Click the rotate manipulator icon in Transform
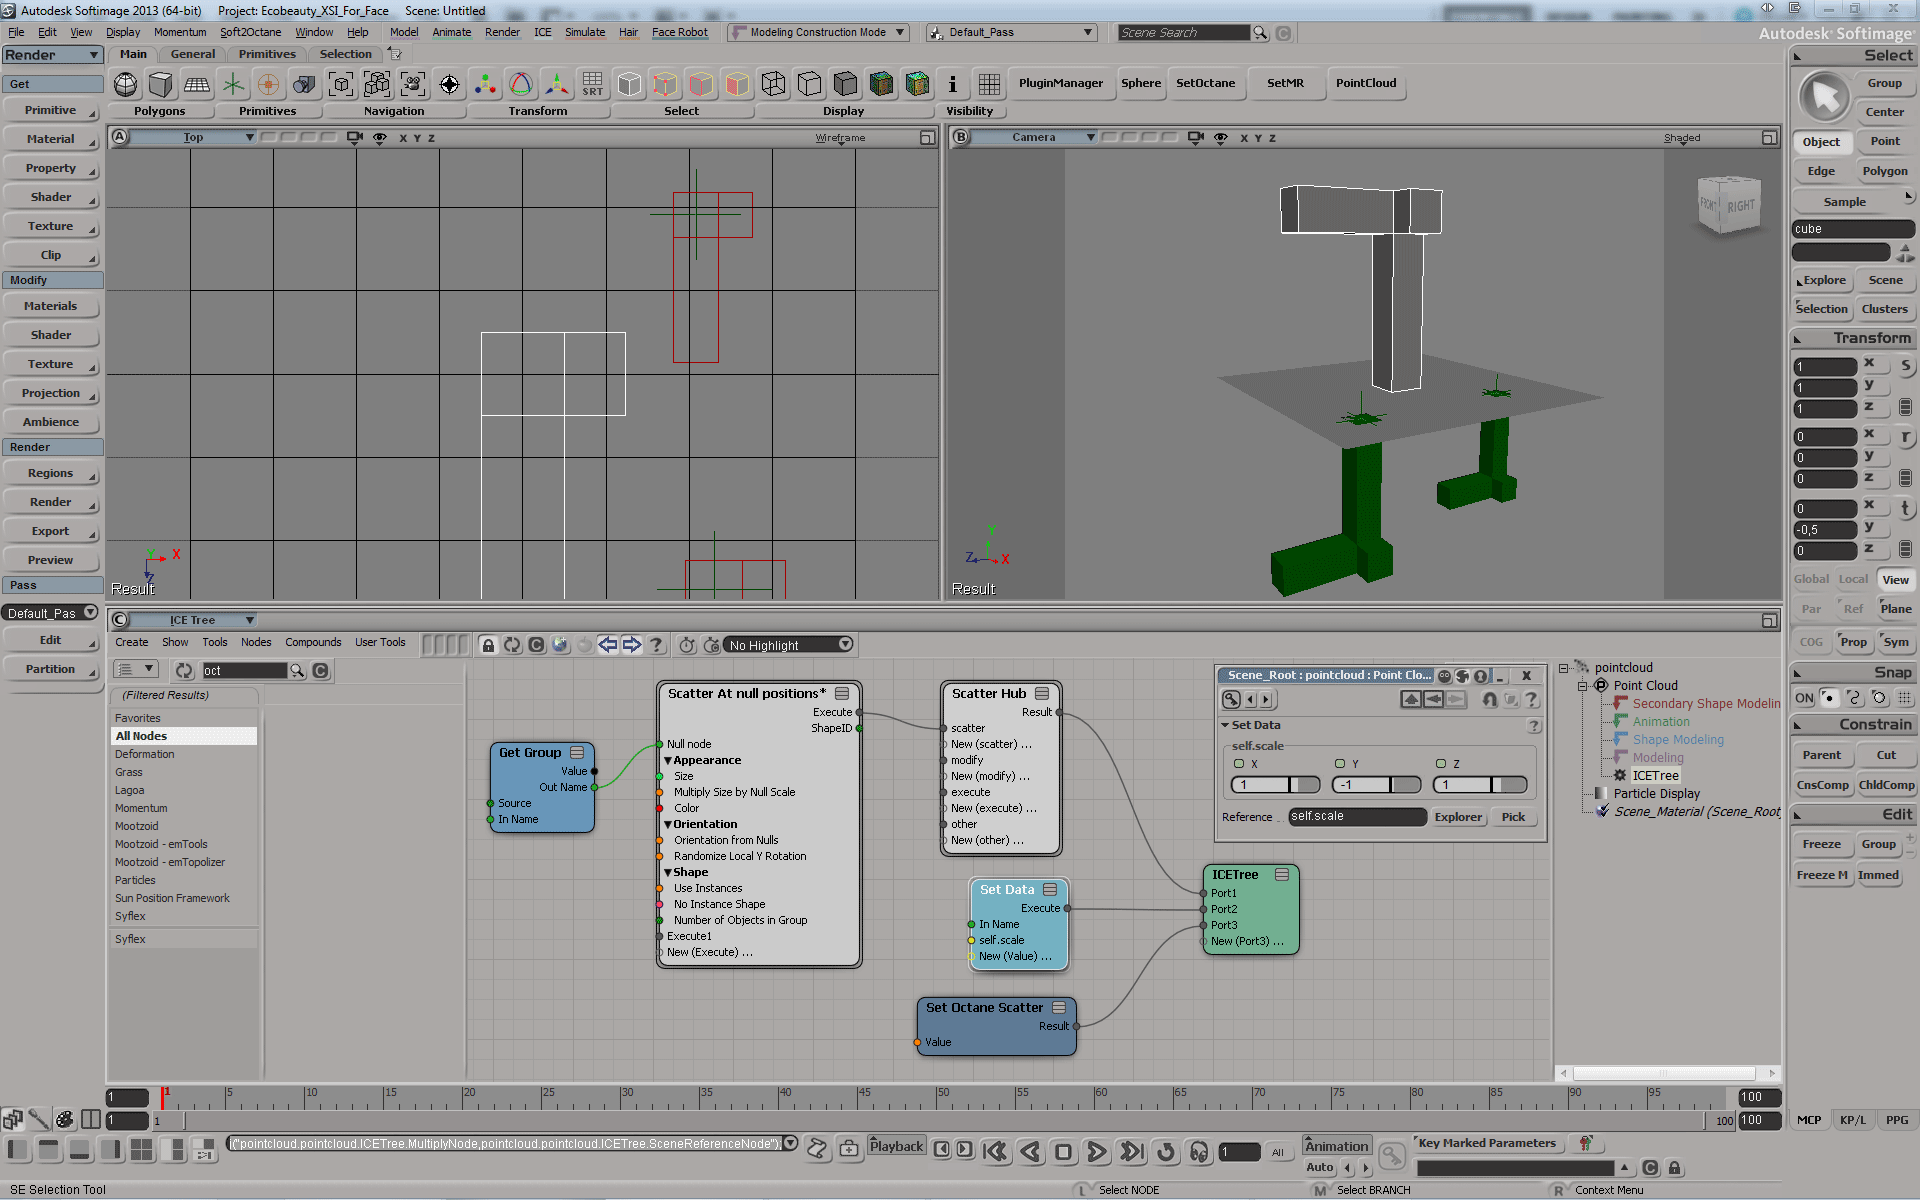 pos(521,84)
